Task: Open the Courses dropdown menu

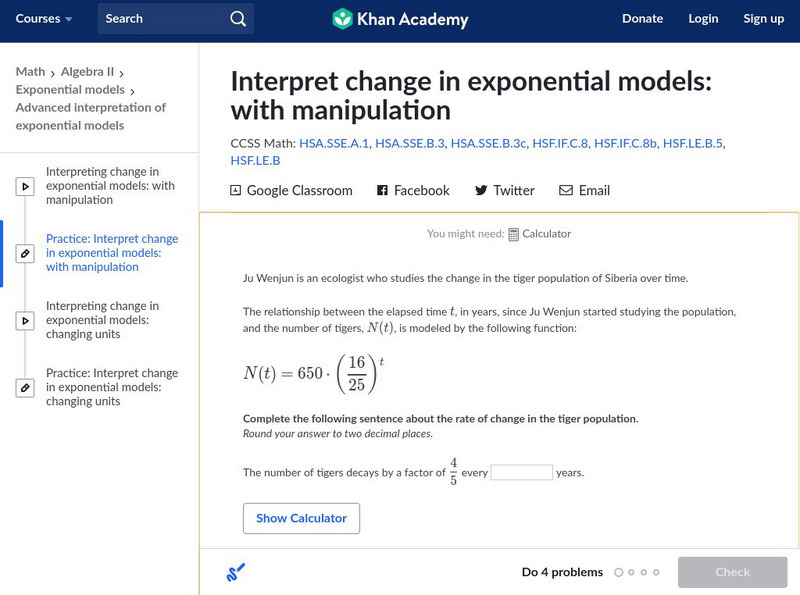Action: (x=44, y=19)
